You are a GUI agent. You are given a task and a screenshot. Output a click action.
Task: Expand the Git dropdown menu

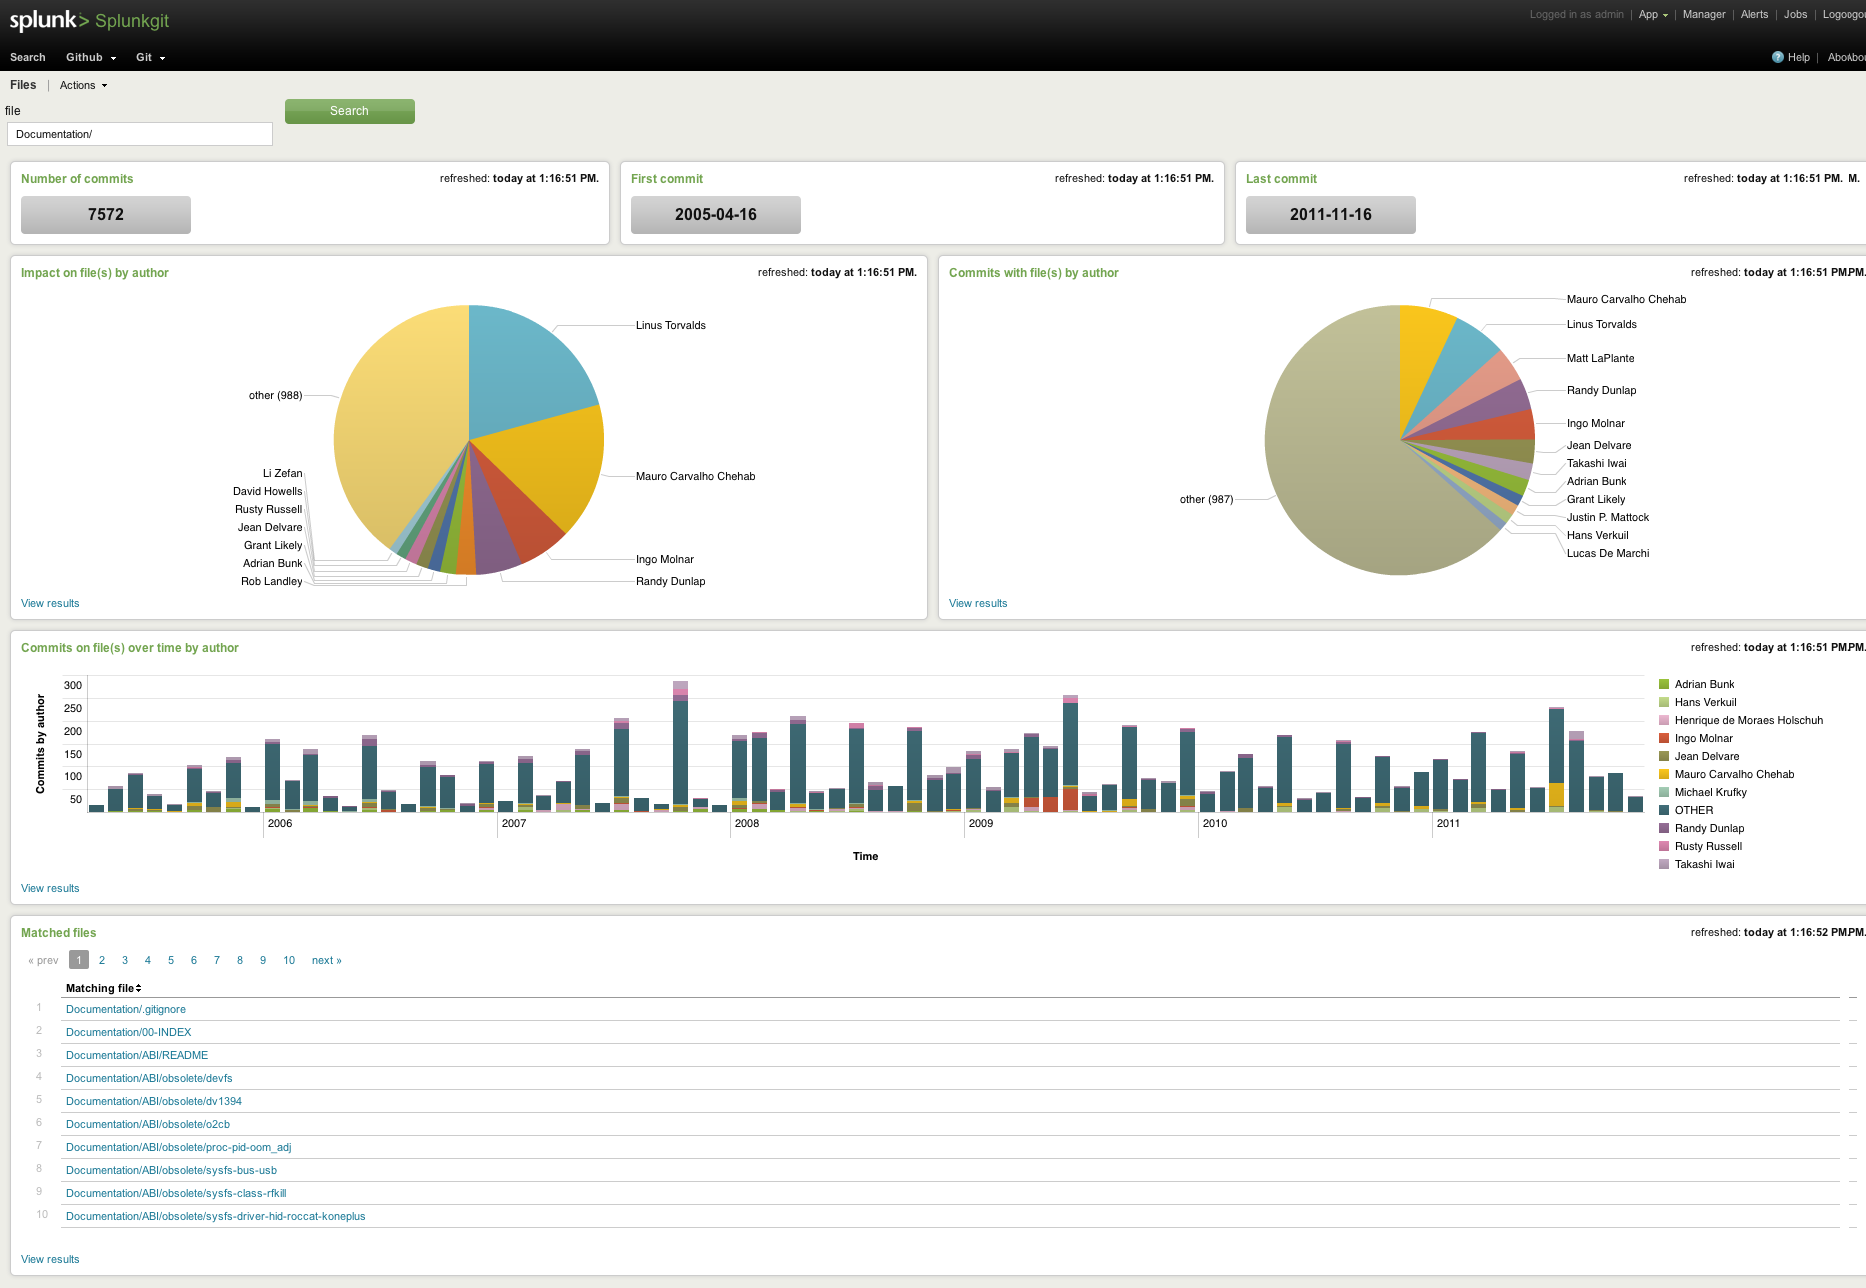[150, 57]
